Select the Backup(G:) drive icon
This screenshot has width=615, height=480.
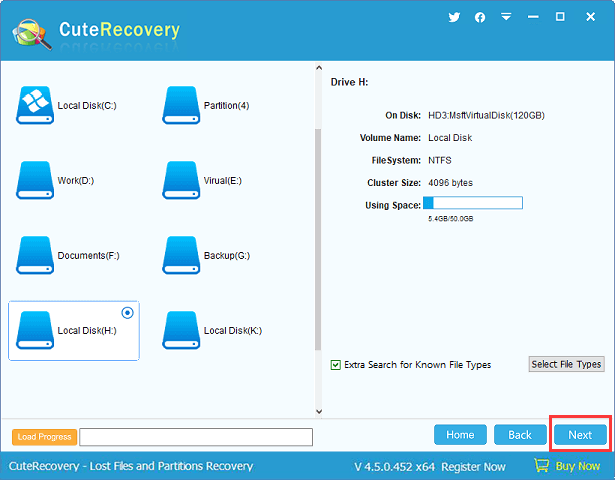[181, 255]
